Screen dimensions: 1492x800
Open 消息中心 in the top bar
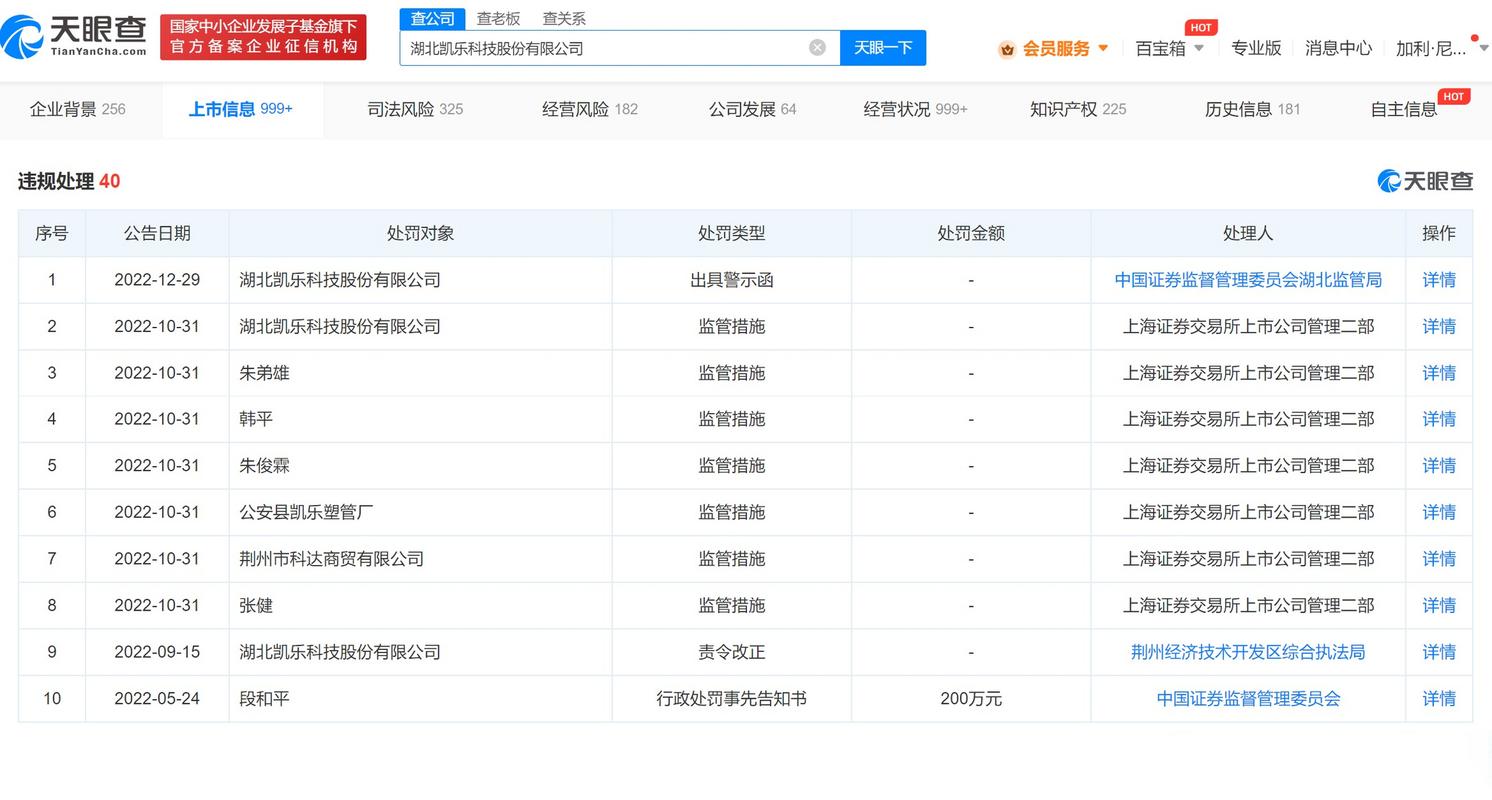pyautogui.click(x=1338, y=48)
